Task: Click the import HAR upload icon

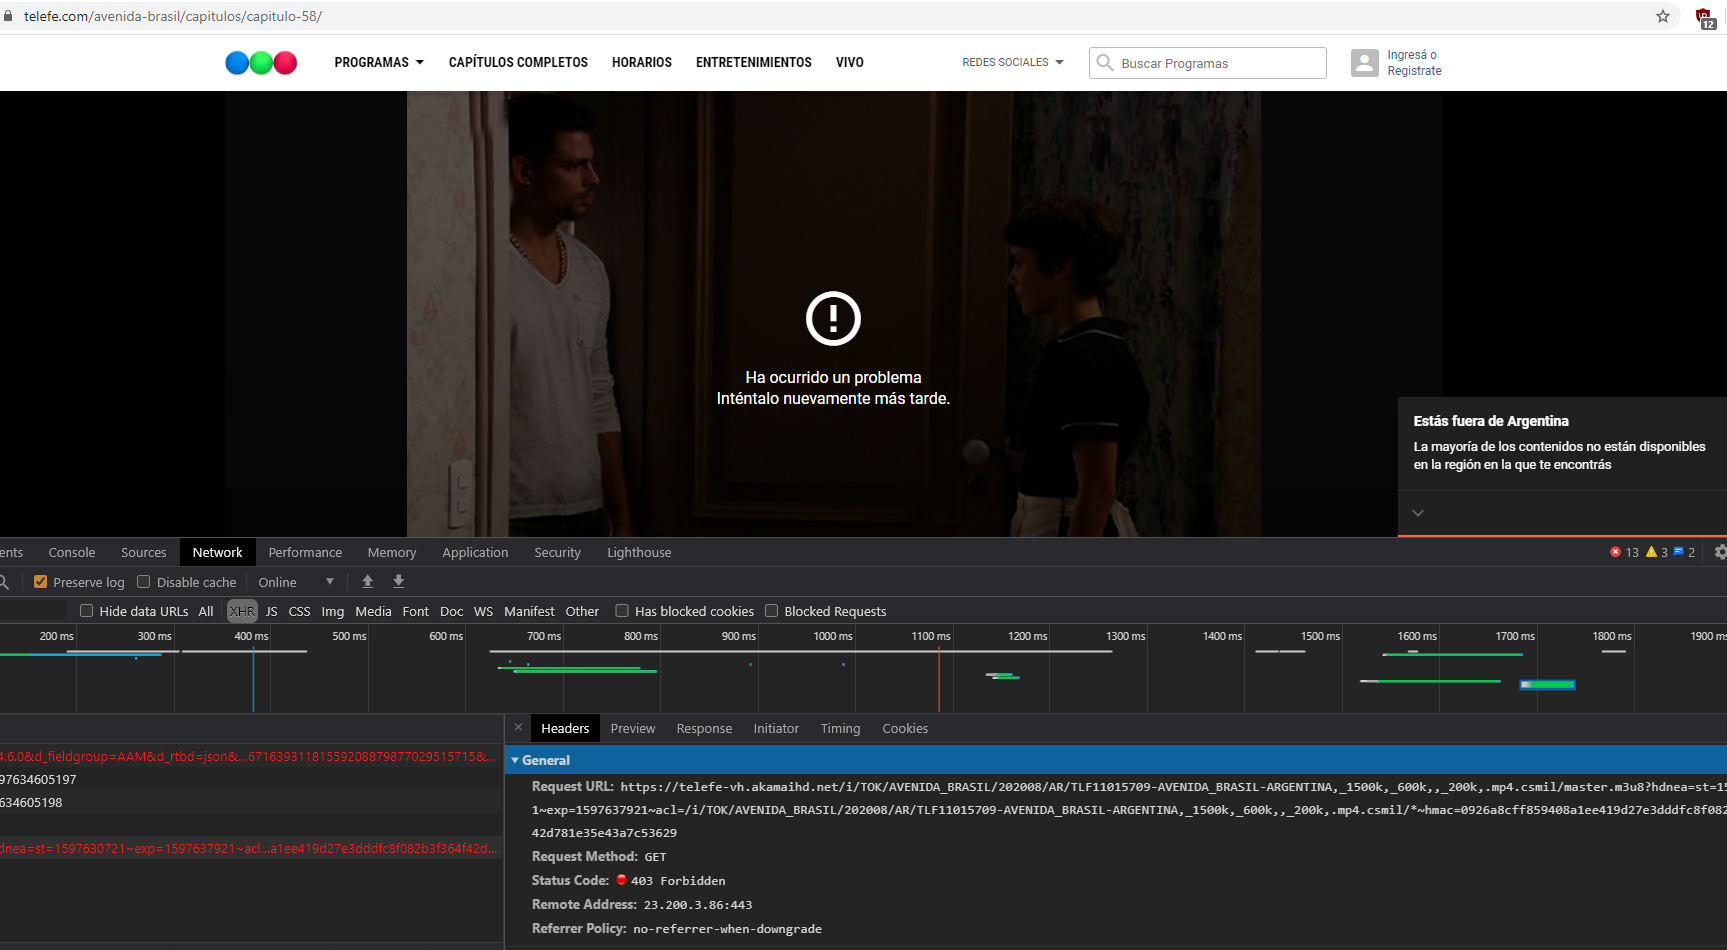Action: (x=367, y=581)
